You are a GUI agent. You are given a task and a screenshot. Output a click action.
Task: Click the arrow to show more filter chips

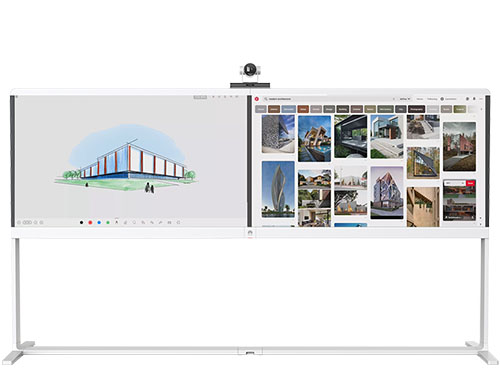pos(481,109)
